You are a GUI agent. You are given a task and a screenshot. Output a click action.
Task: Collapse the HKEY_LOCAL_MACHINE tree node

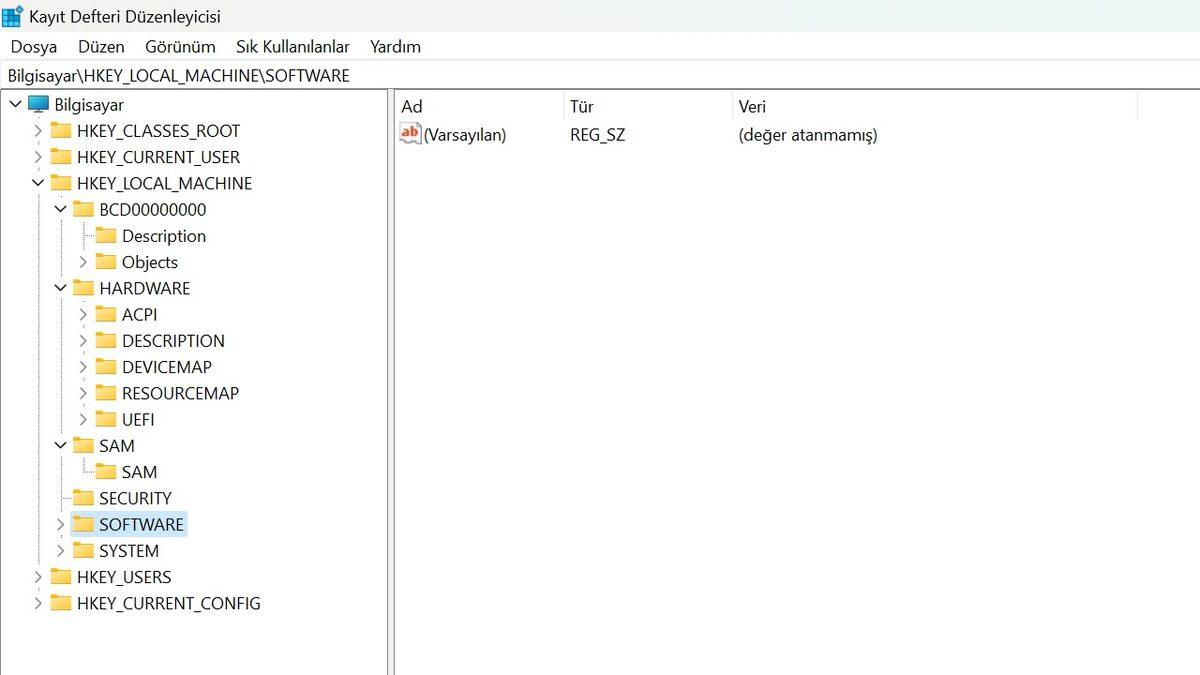(38, 183)
